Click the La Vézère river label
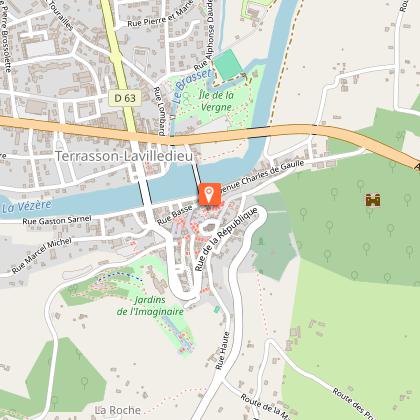This screenshot has height=420, width=420. coord(27,206)
